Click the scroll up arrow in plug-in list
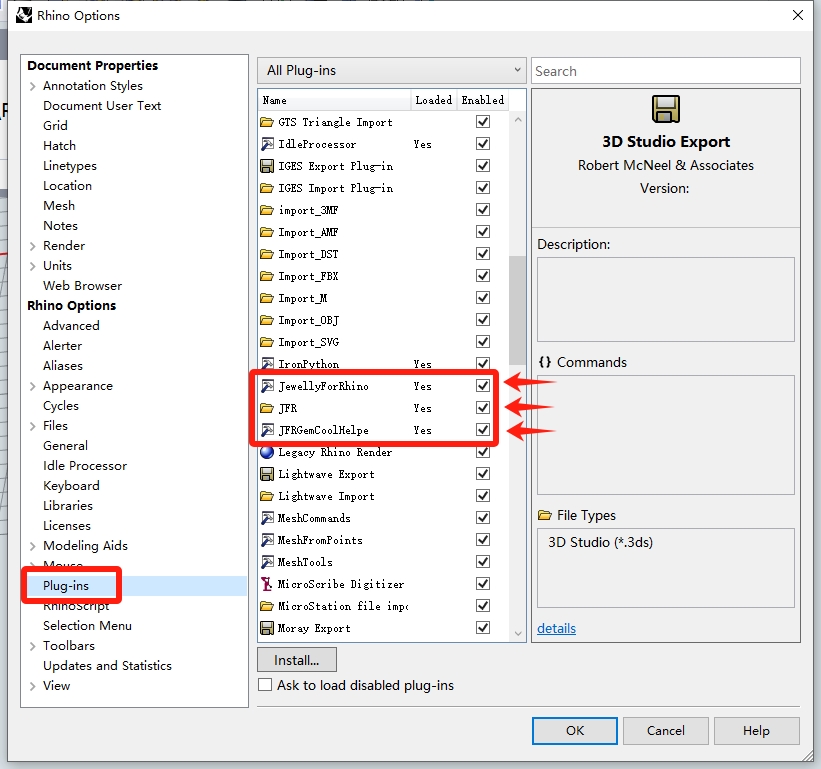This screenshot has height=769, width=821. coord(518,120)
